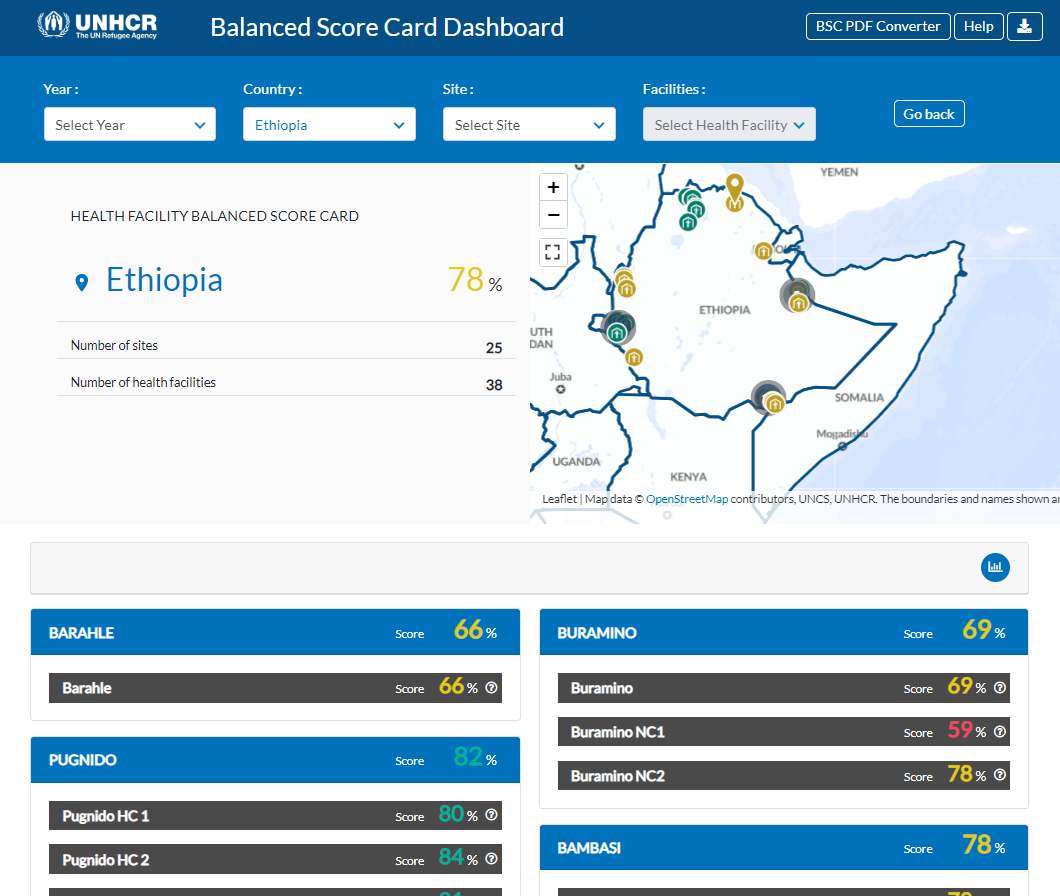Image resolution: width=1060 pixels, height=896 pixels.
Task: Open the bar chart view icon
Action: click(x=995, y=567)
